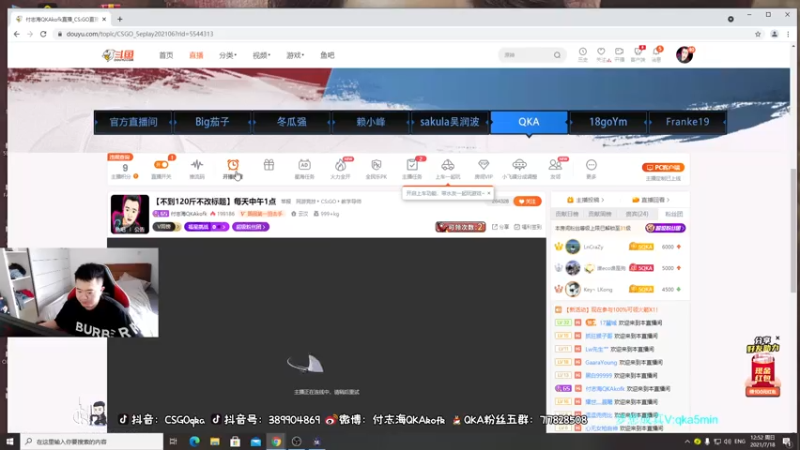Click the Douyu logo
The height and width of the screenshot is (450, 800).
click(118, 55)
